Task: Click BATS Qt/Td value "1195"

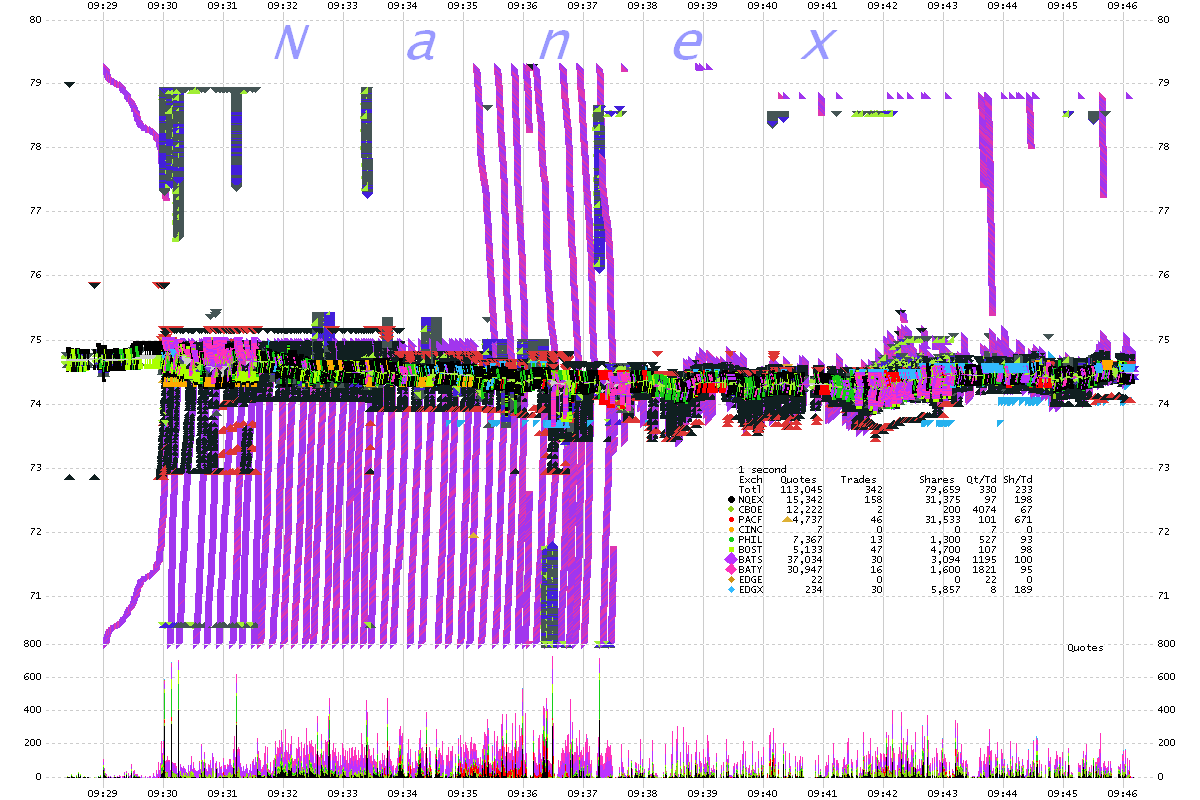Action: 984,559
